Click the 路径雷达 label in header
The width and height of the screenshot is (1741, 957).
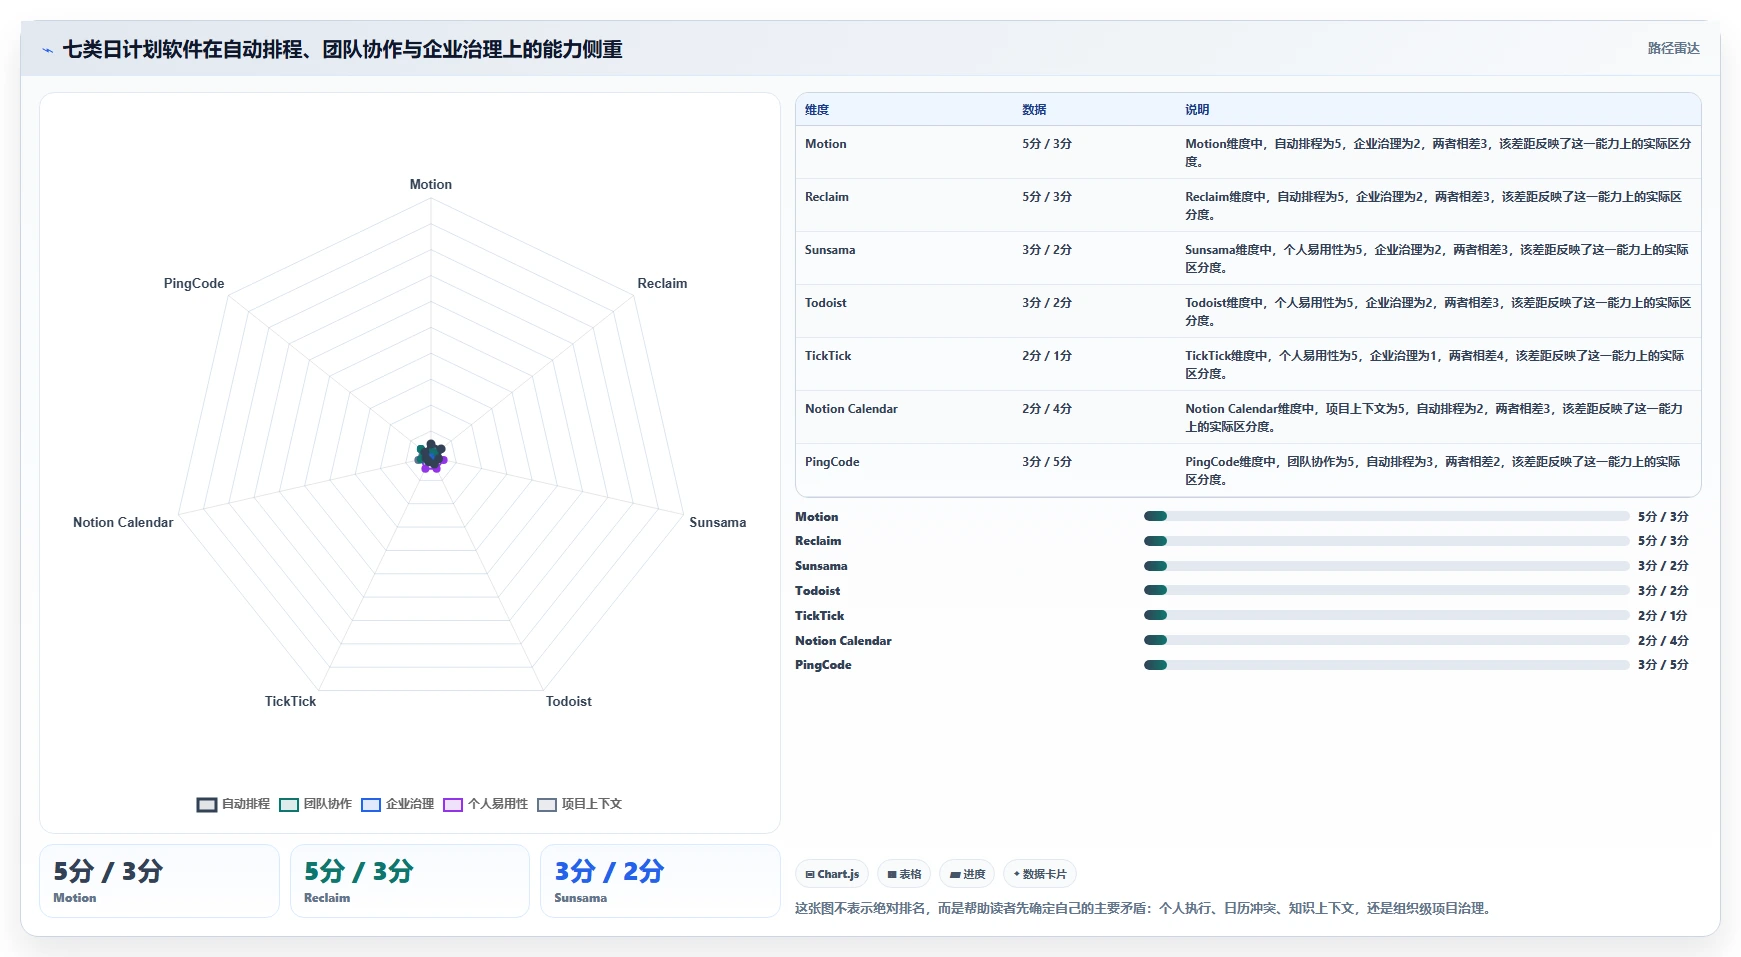[x=1673, y=48]
